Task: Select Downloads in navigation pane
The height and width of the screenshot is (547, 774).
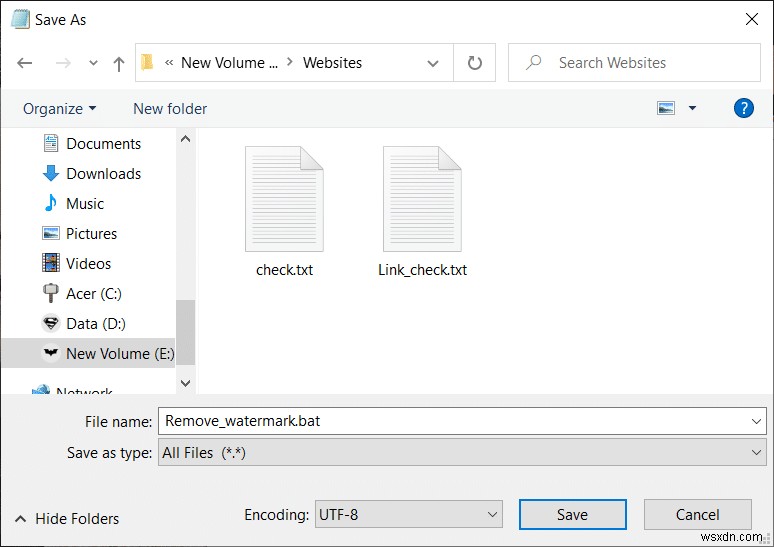Action: click(x=103, y=174)
